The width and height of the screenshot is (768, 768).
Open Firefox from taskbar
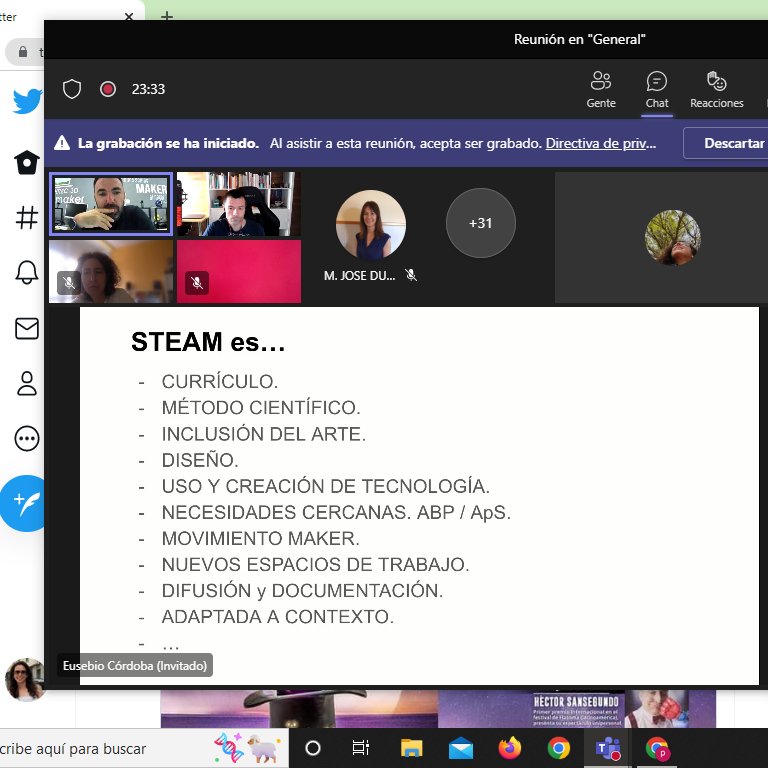(x=510, y=748)
